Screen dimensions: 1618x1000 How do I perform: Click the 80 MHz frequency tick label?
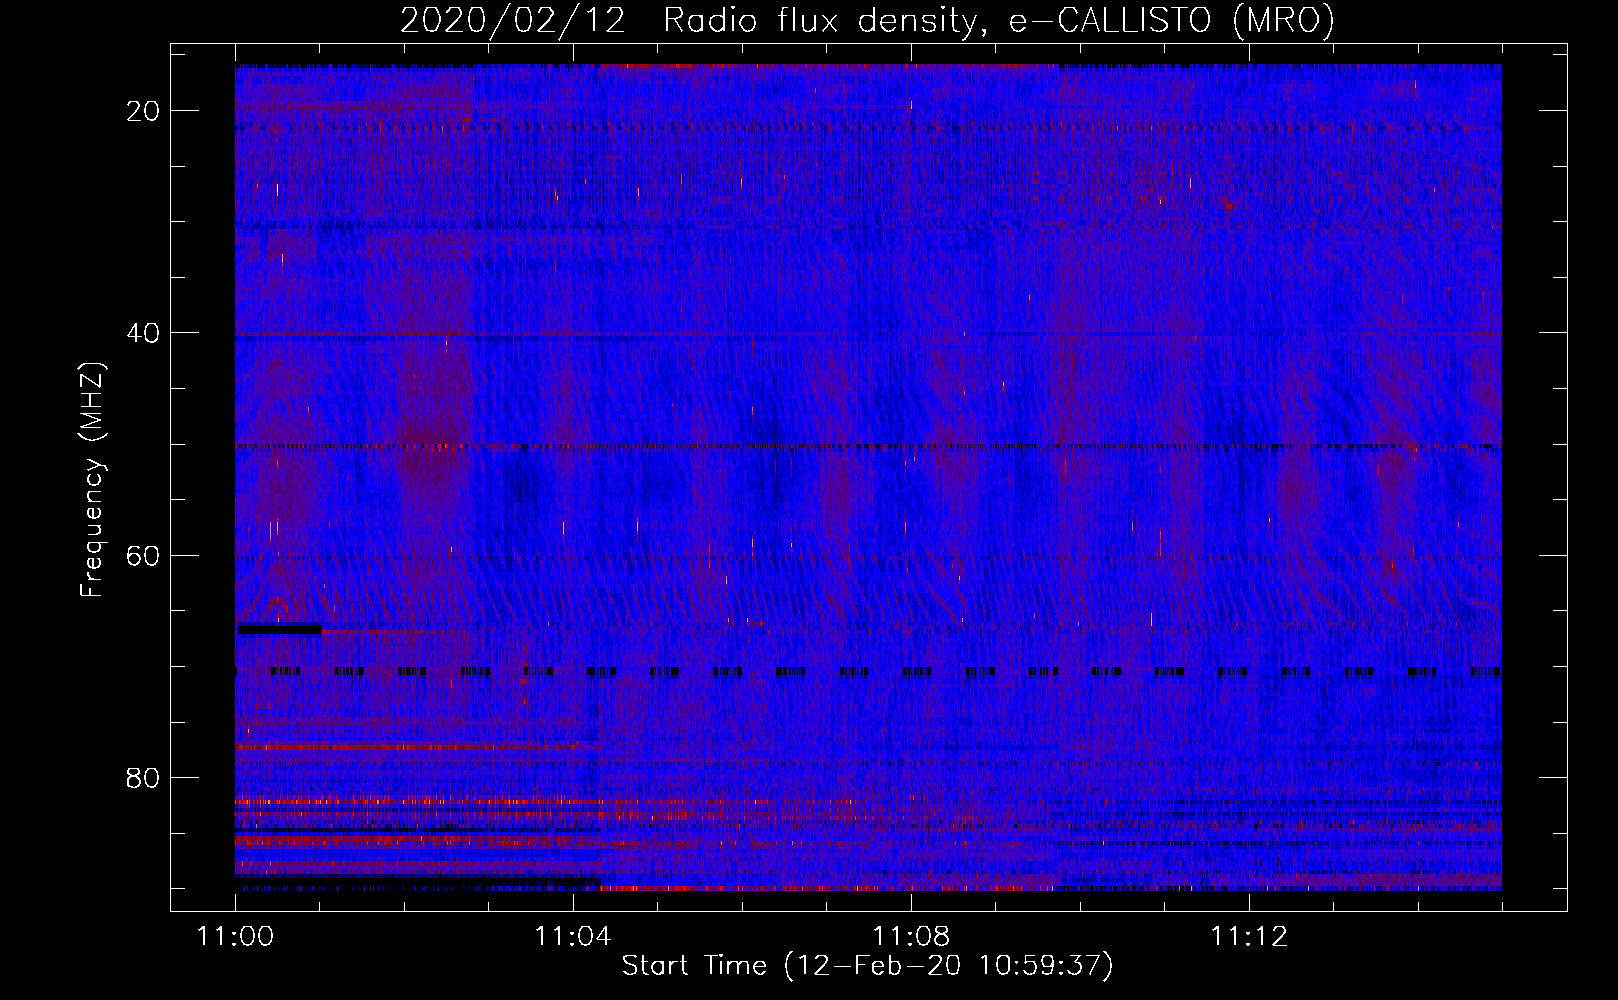(144, 777)
